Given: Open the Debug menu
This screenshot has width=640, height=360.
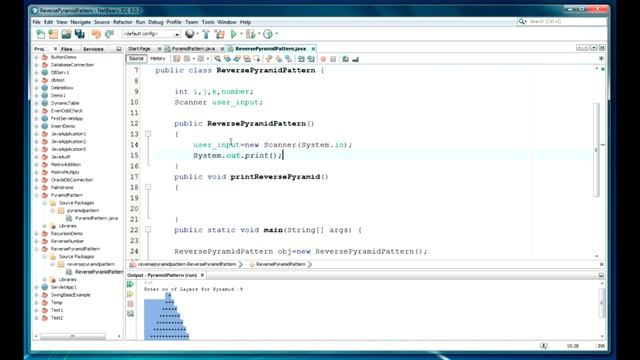Looking at the screenshot, I should tap(156, 22).
